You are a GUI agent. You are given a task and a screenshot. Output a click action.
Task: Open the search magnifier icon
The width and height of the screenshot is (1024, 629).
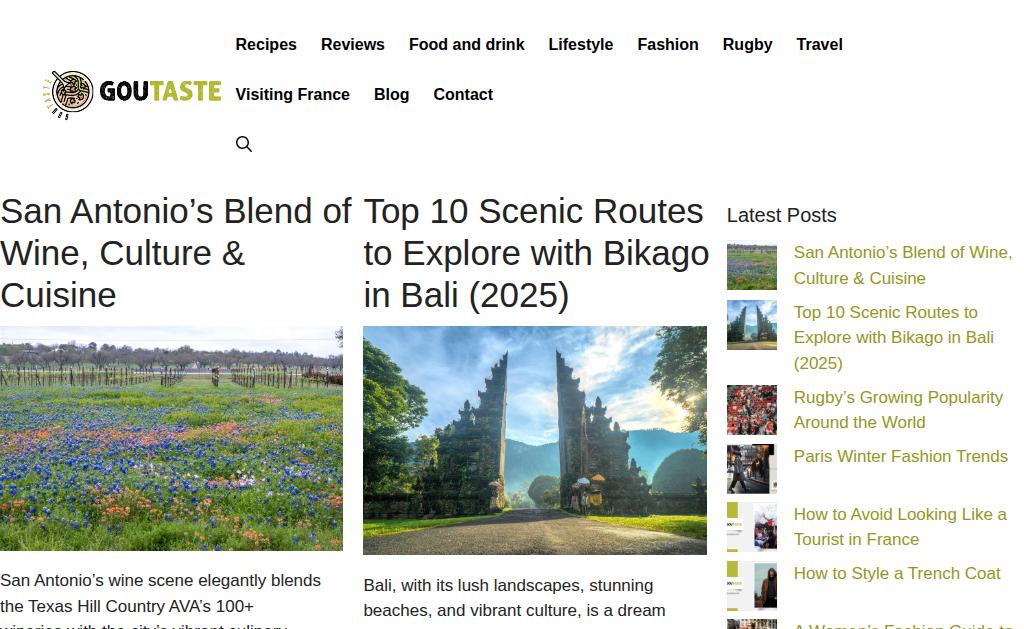[x=244, y=144]
